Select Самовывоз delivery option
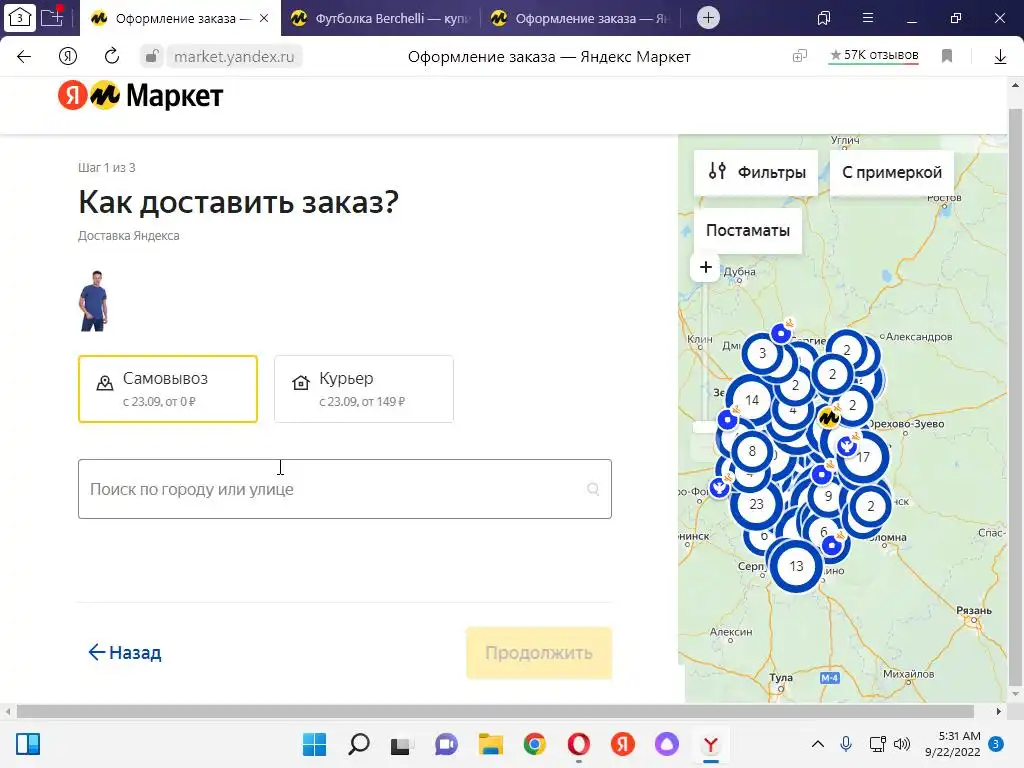1024x768 pixels. coord(168,389)
